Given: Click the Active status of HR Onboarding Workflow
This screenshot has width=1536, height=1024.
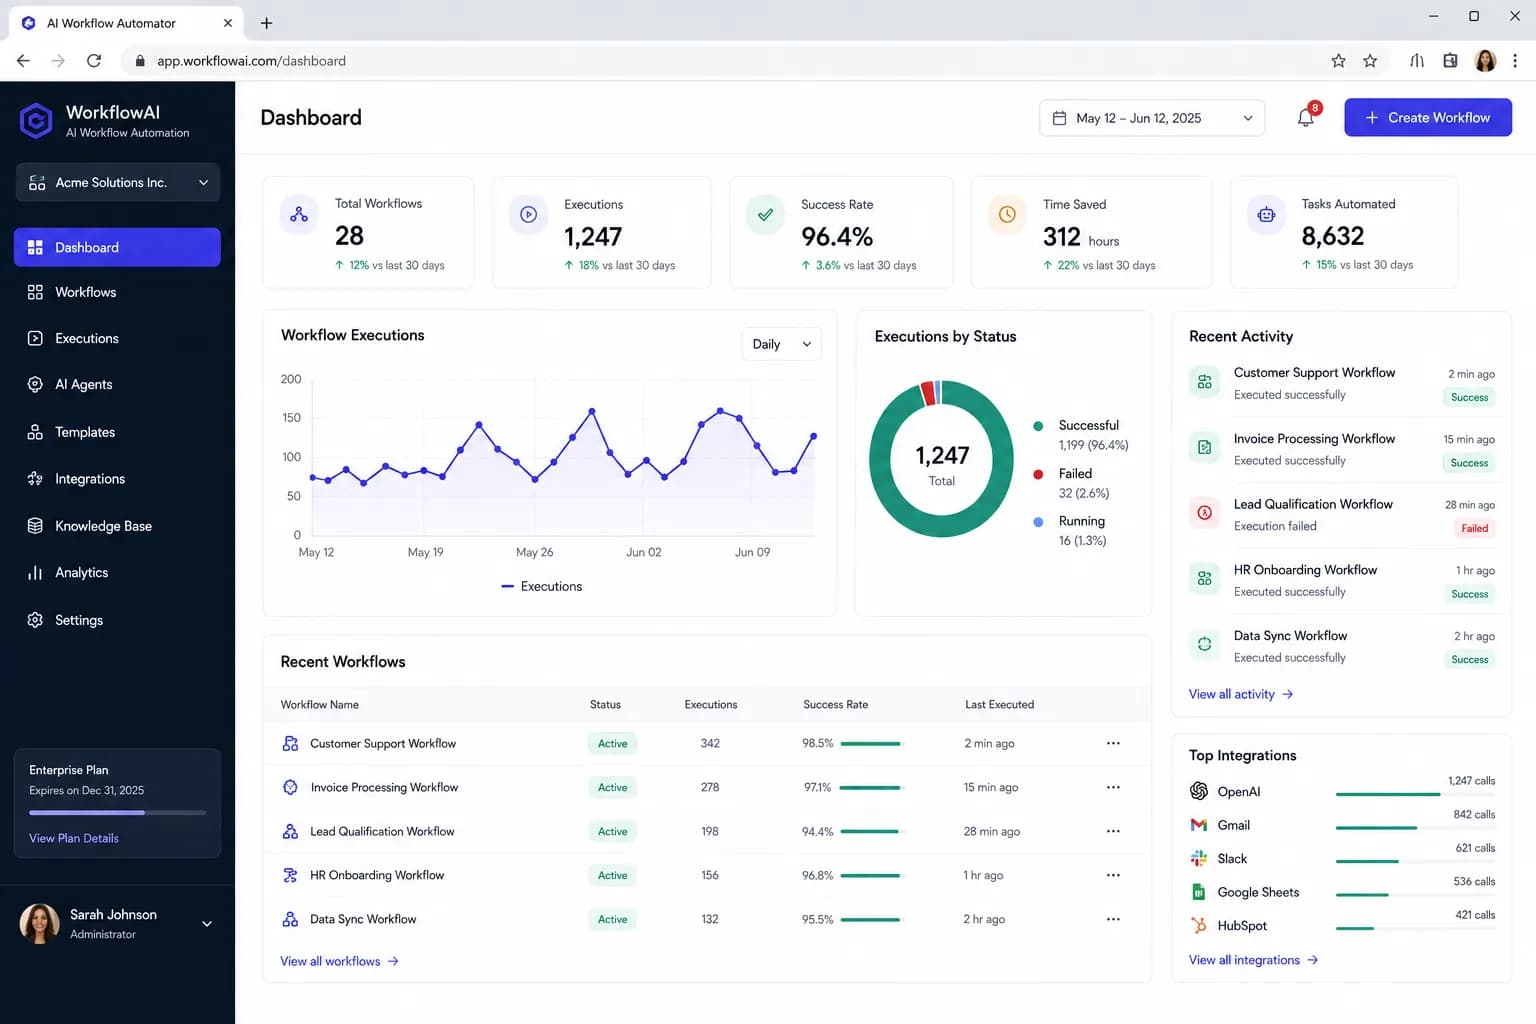Looking at the screenshot, I should [x=612, y=875].
